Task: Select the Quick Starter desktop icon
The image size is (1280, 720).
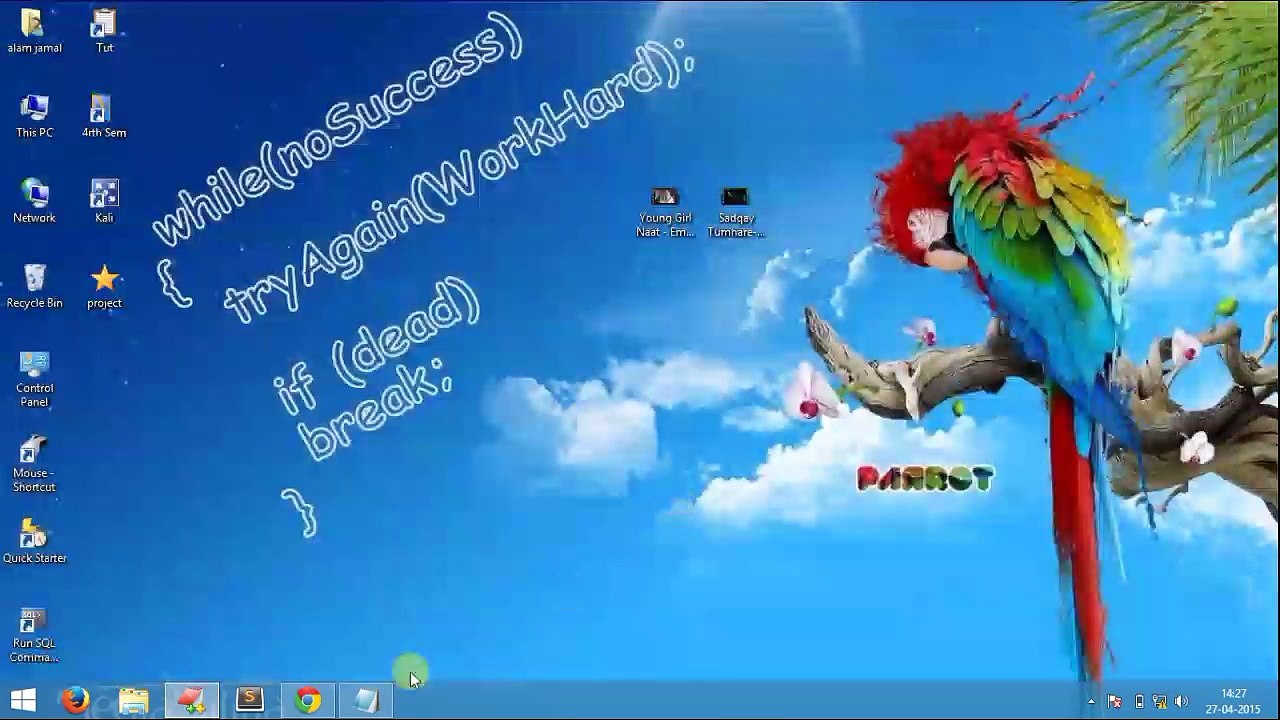Action: tap(34, 541)
